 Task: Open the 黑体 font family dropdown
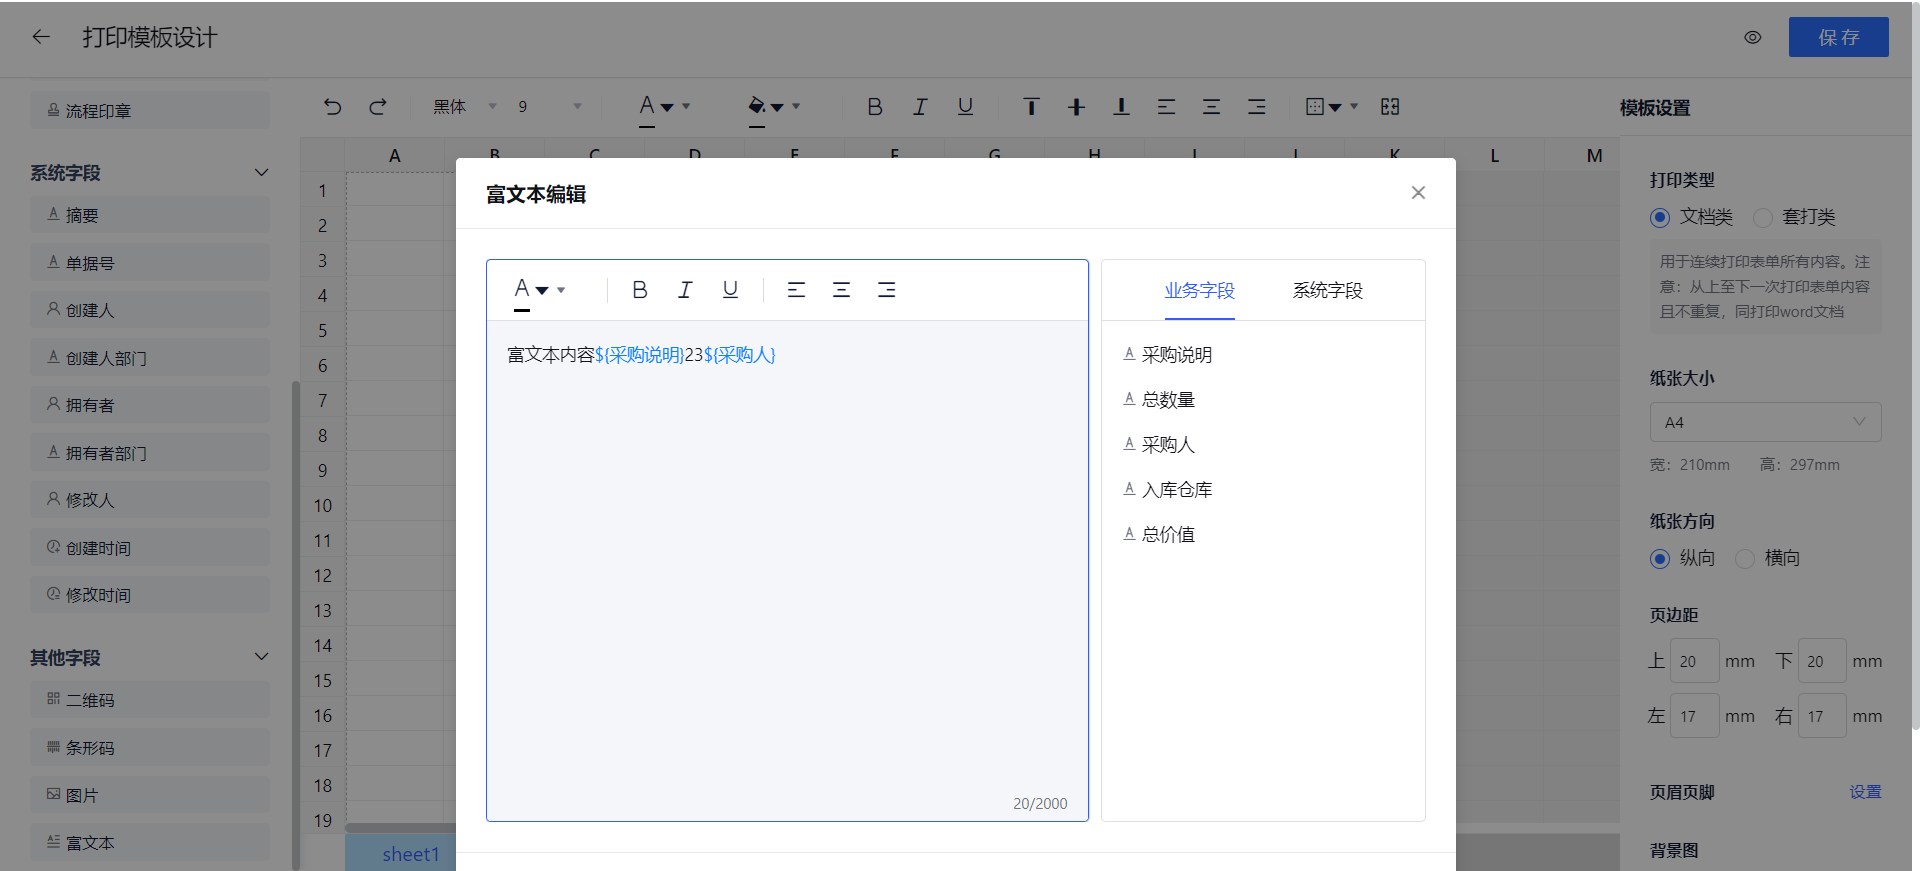coord(465,106)
